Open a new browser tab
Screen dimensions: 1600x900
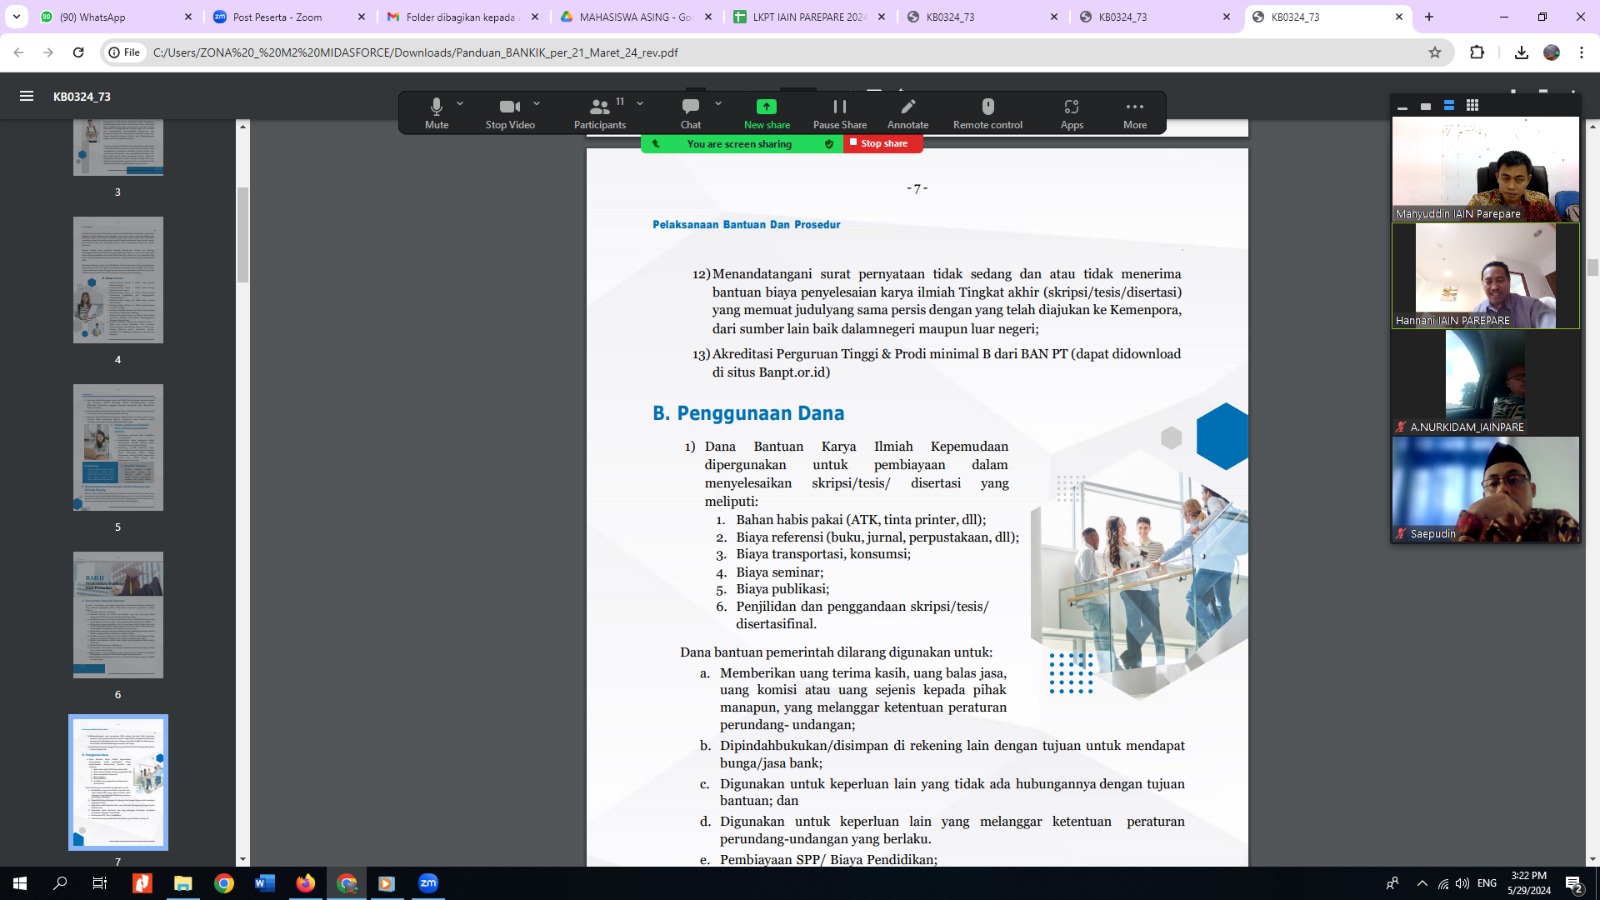pos(1429,17)
